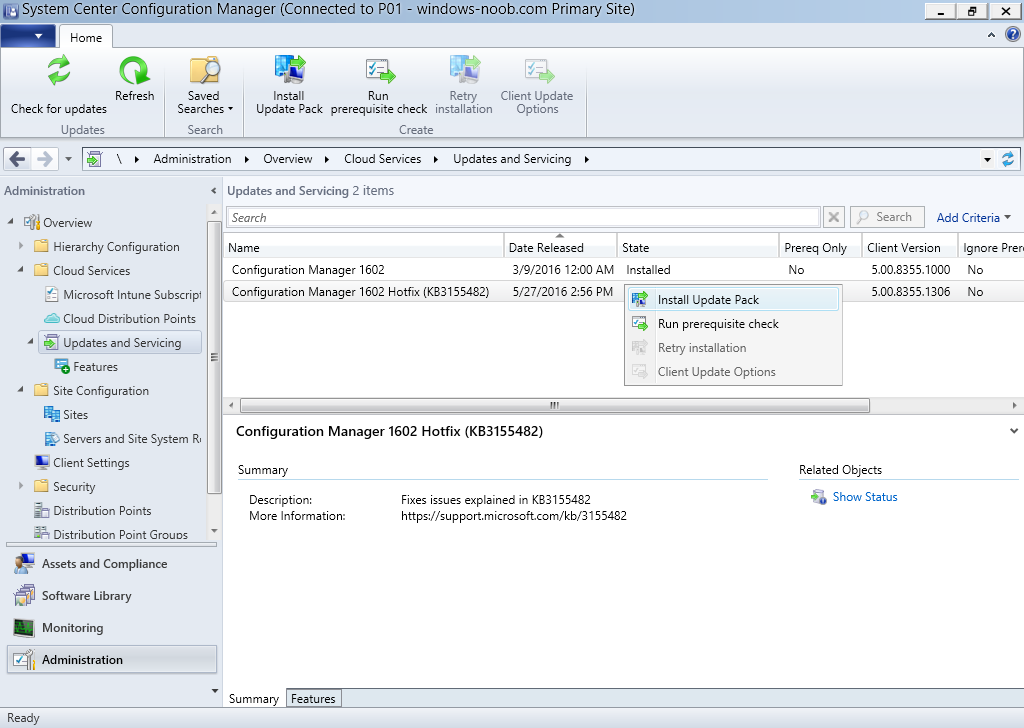This screenshot has height=728, width=1024.
Task: Click the Cloud Distribution Points cloud icon
Action: click(52, 319)
